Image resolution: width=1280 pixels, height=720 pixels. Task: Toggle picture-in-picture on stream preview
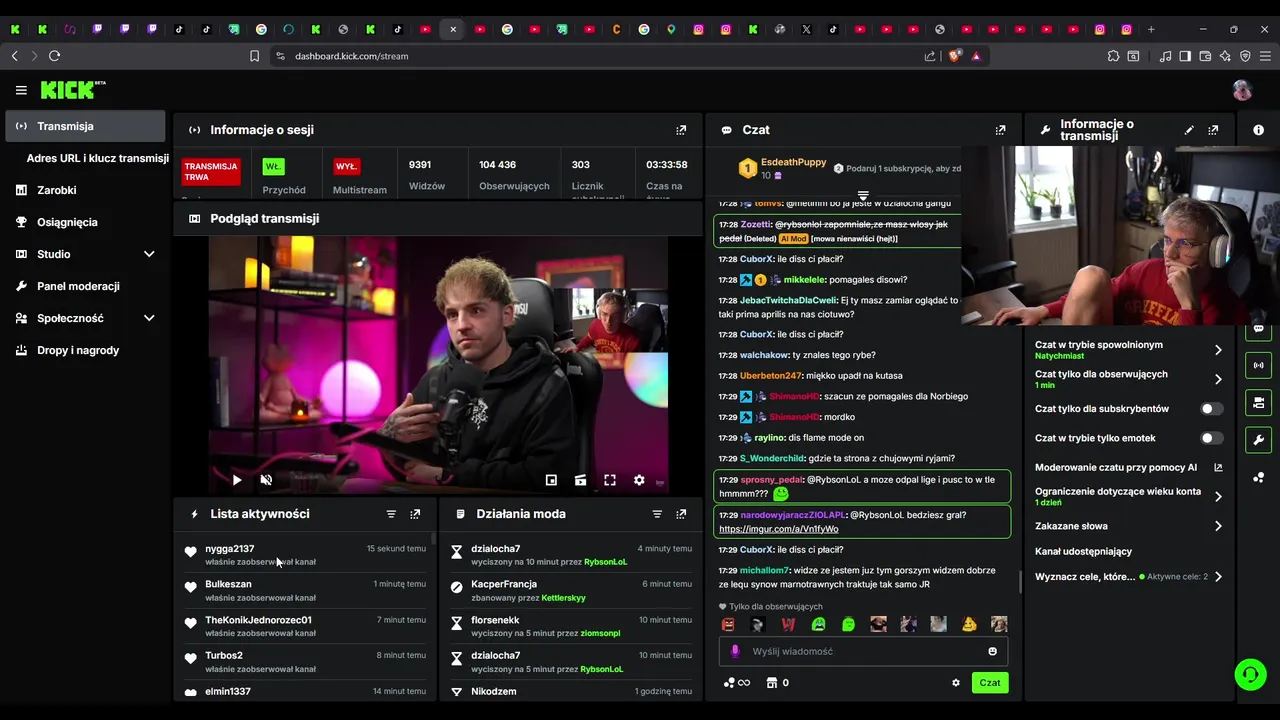[551, 480]
